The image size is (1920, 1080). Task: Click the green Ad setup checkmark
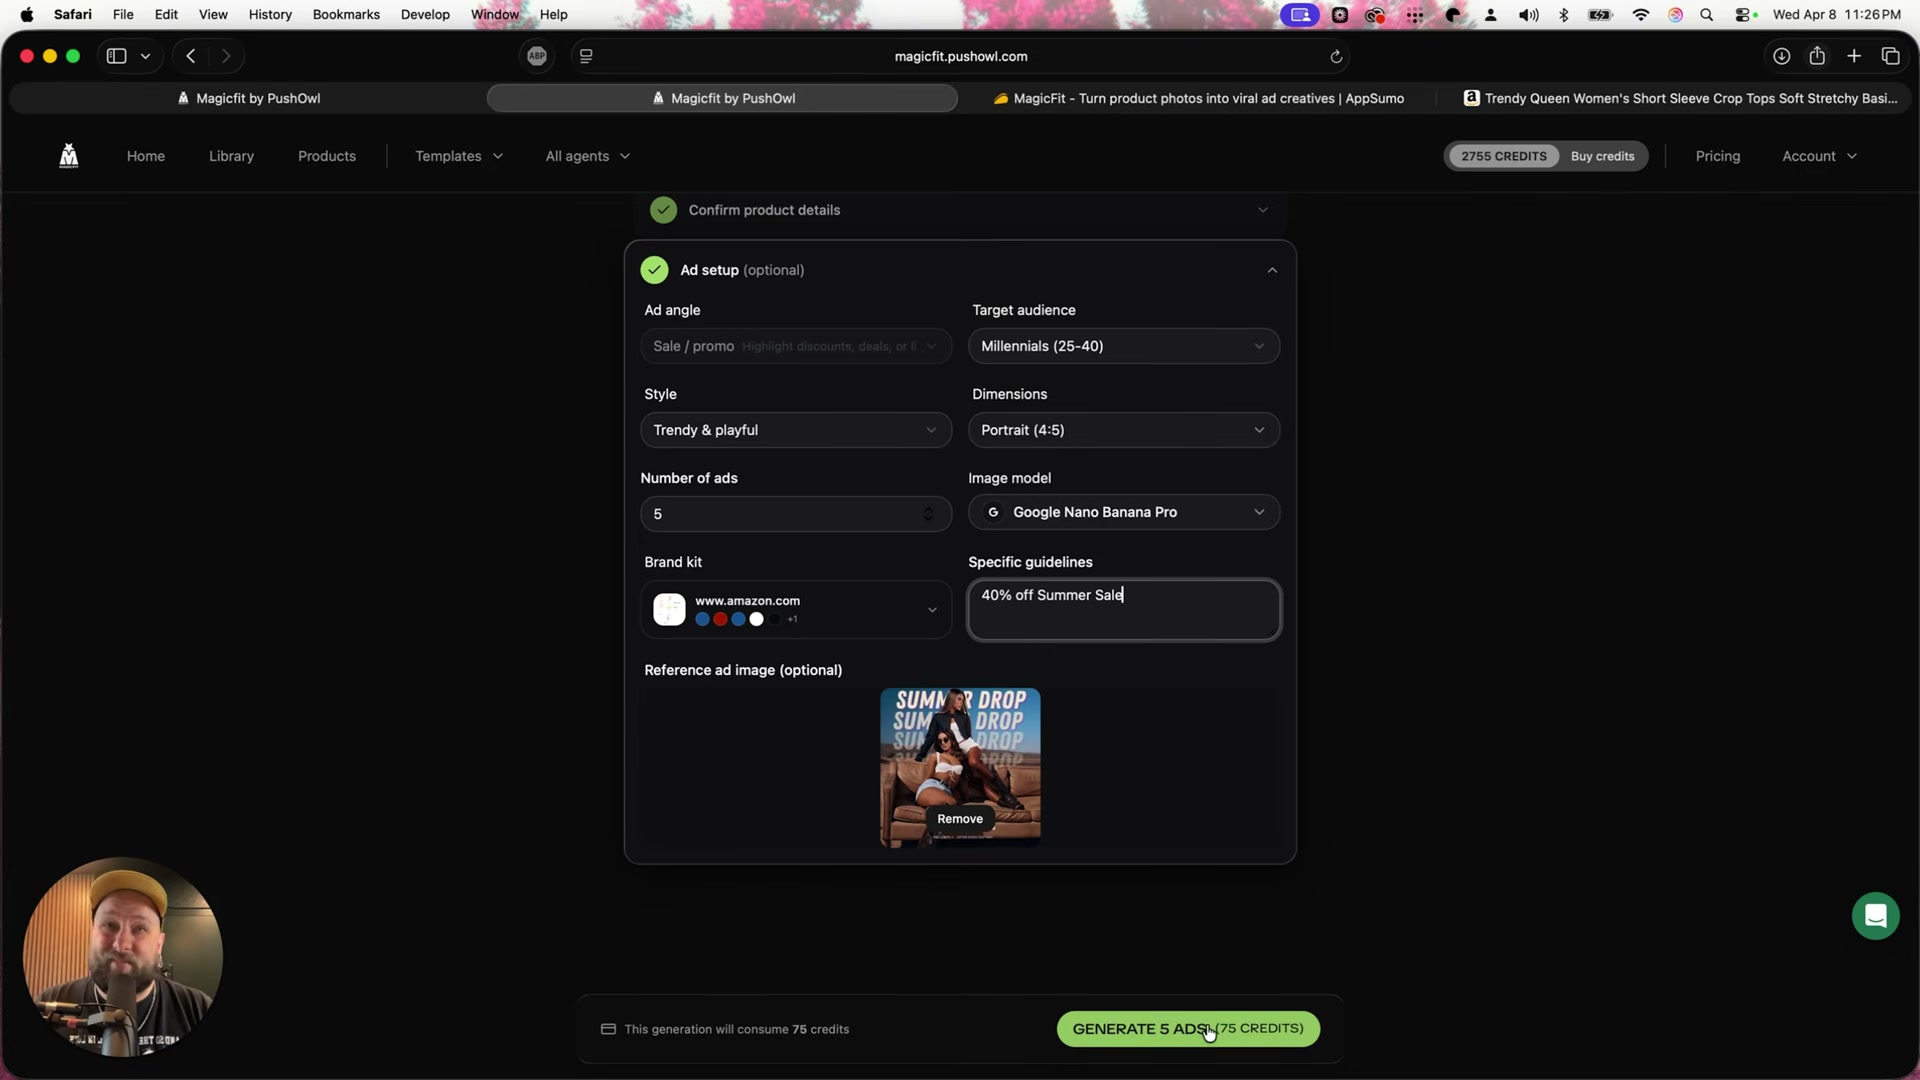pyautogui.click(x=655, y=270)
